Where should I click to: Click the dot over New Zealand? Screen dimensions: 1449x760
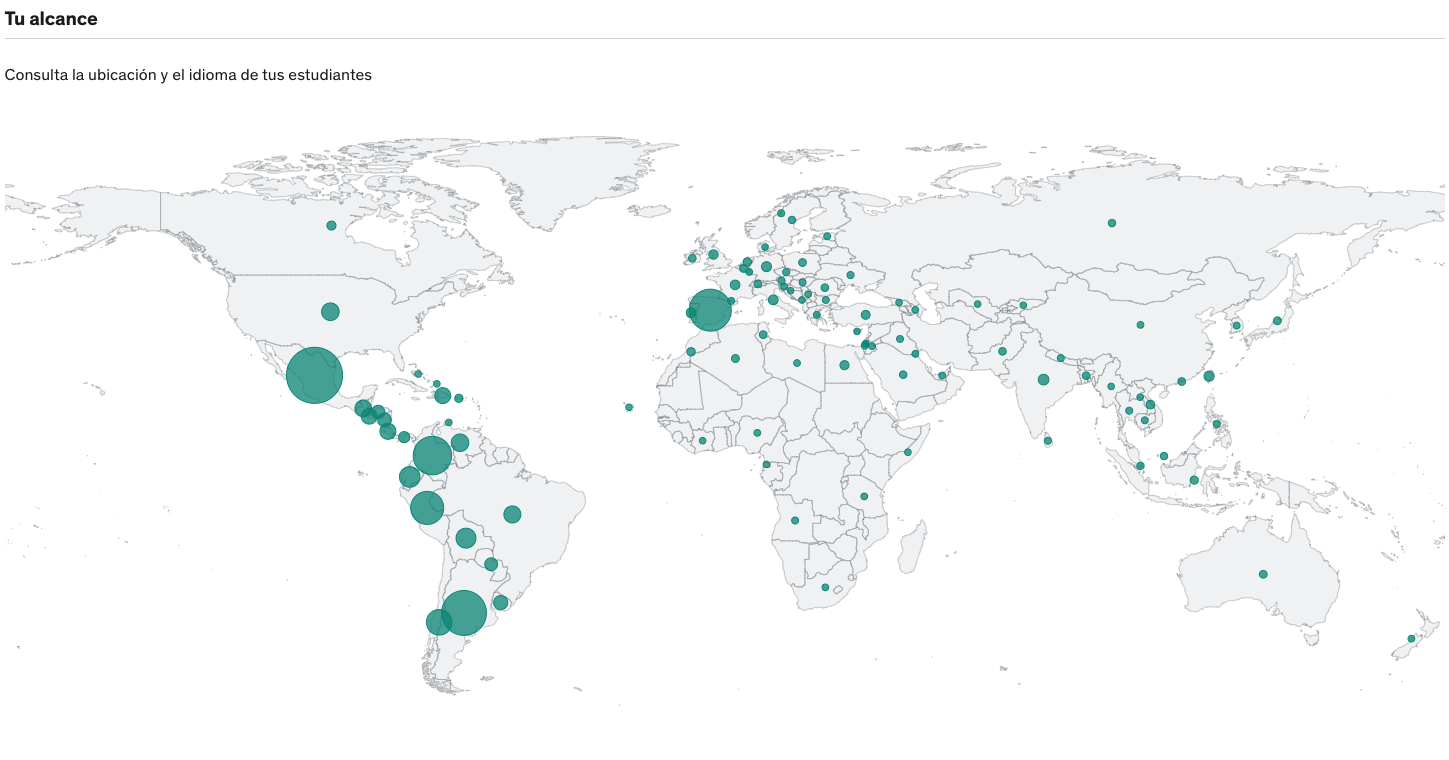[x=1412, y=638]
